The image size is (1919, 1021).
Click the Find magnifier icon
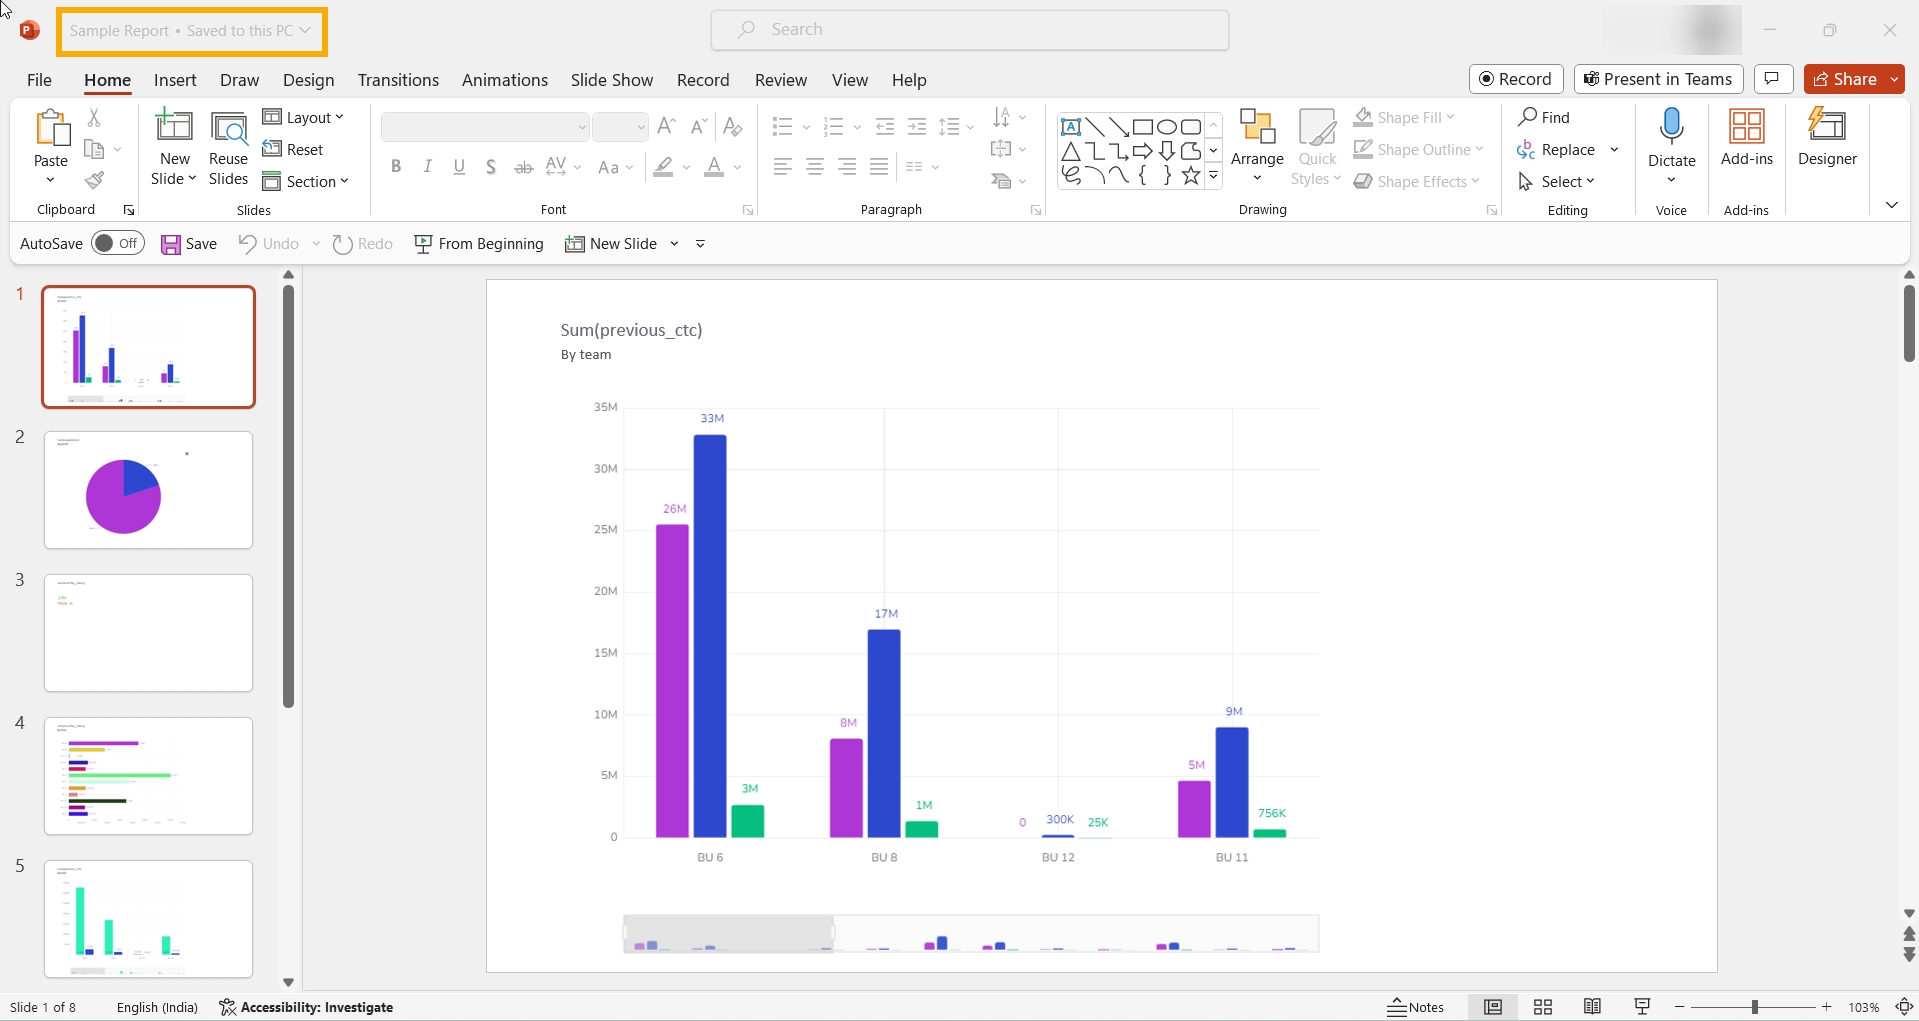(1527, 118)
